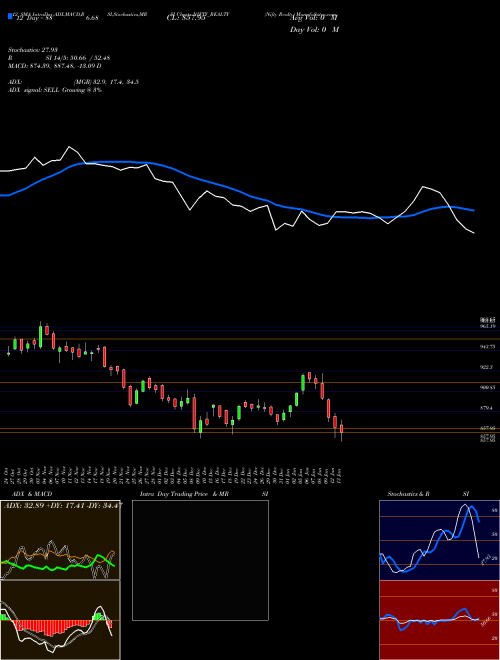Open the empty Intra Day Trading Price panel

pos(200,560)
